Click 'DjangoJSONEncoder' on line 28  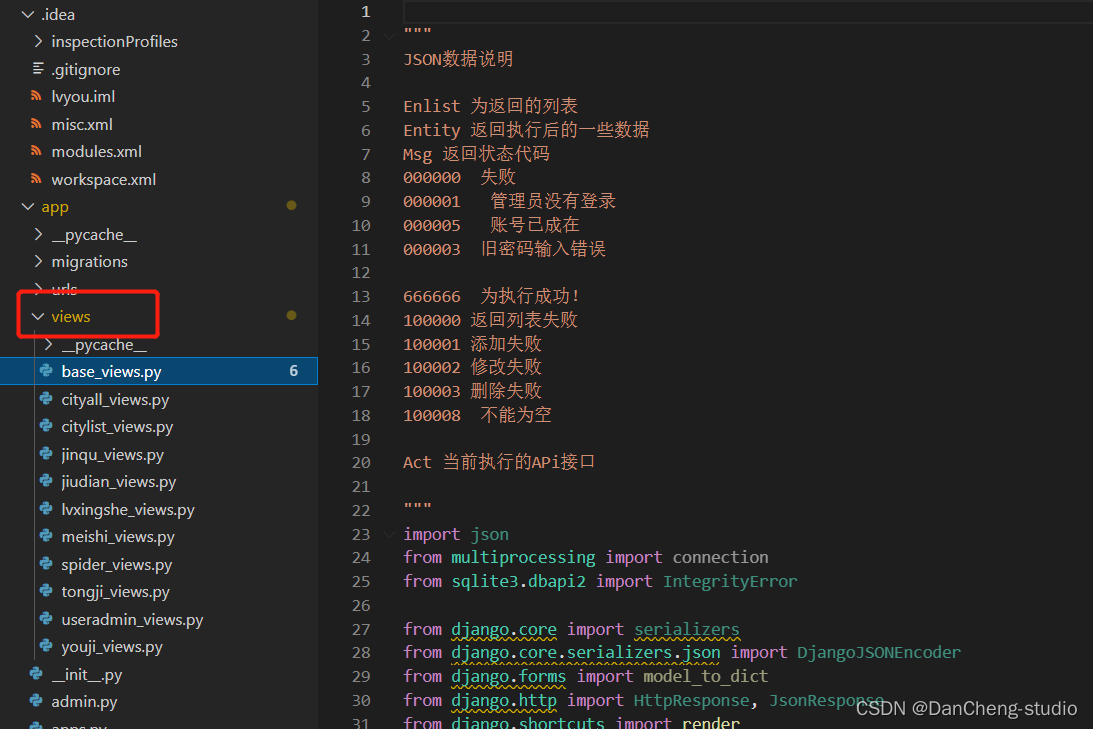pyautogui.click(x=878, y=653)
